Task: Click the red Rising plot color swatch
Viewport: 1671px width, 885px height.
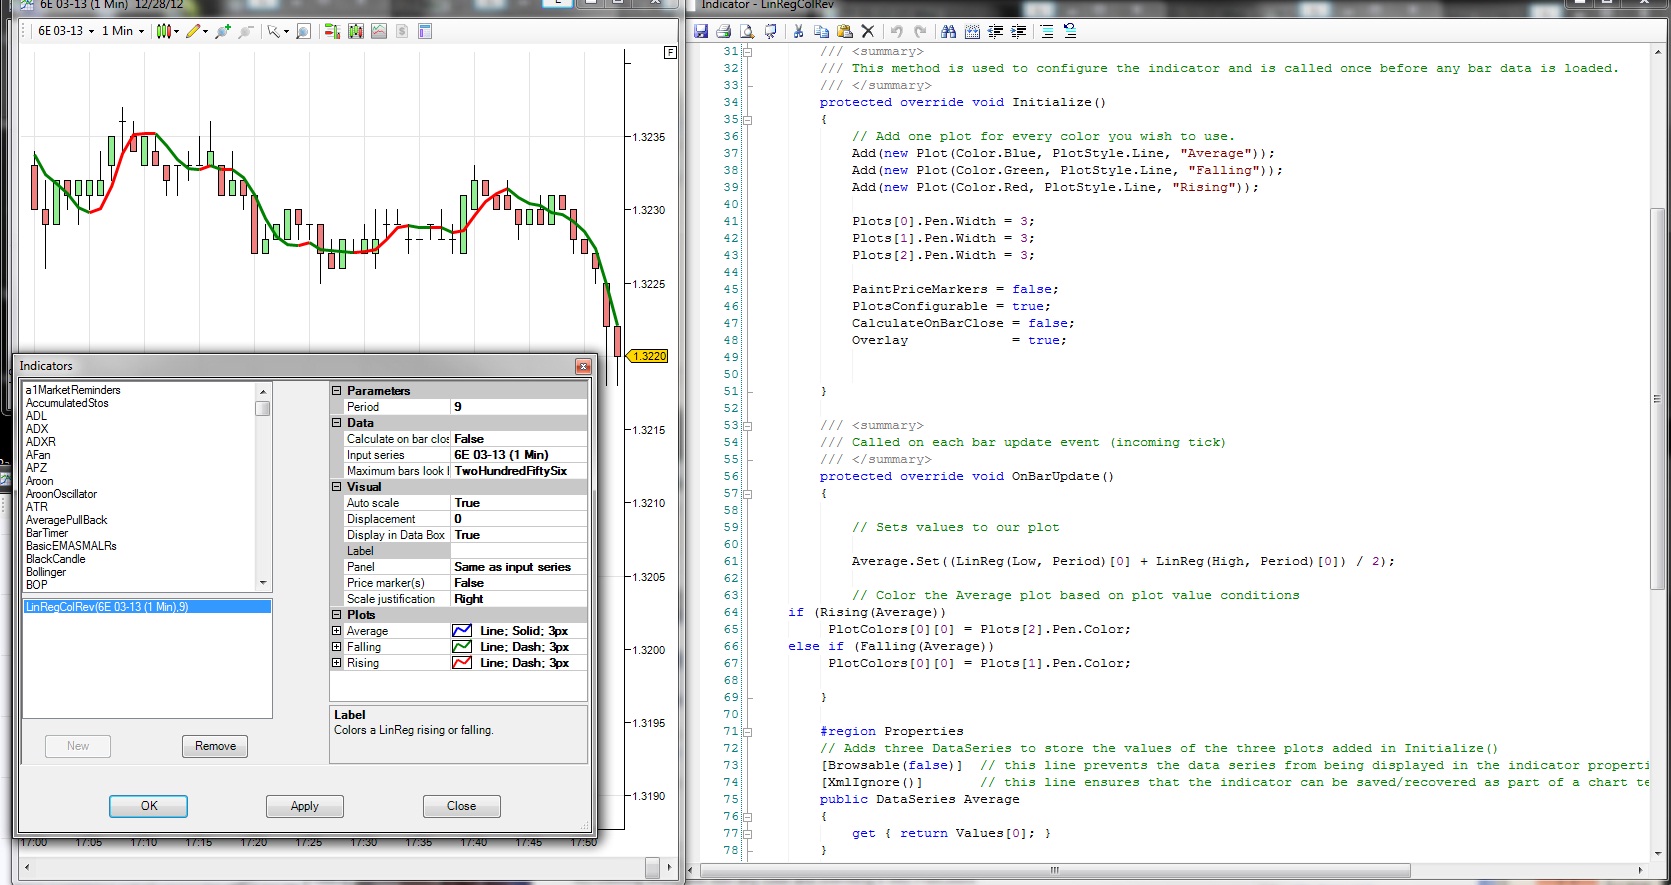Action: coord(462,663)
